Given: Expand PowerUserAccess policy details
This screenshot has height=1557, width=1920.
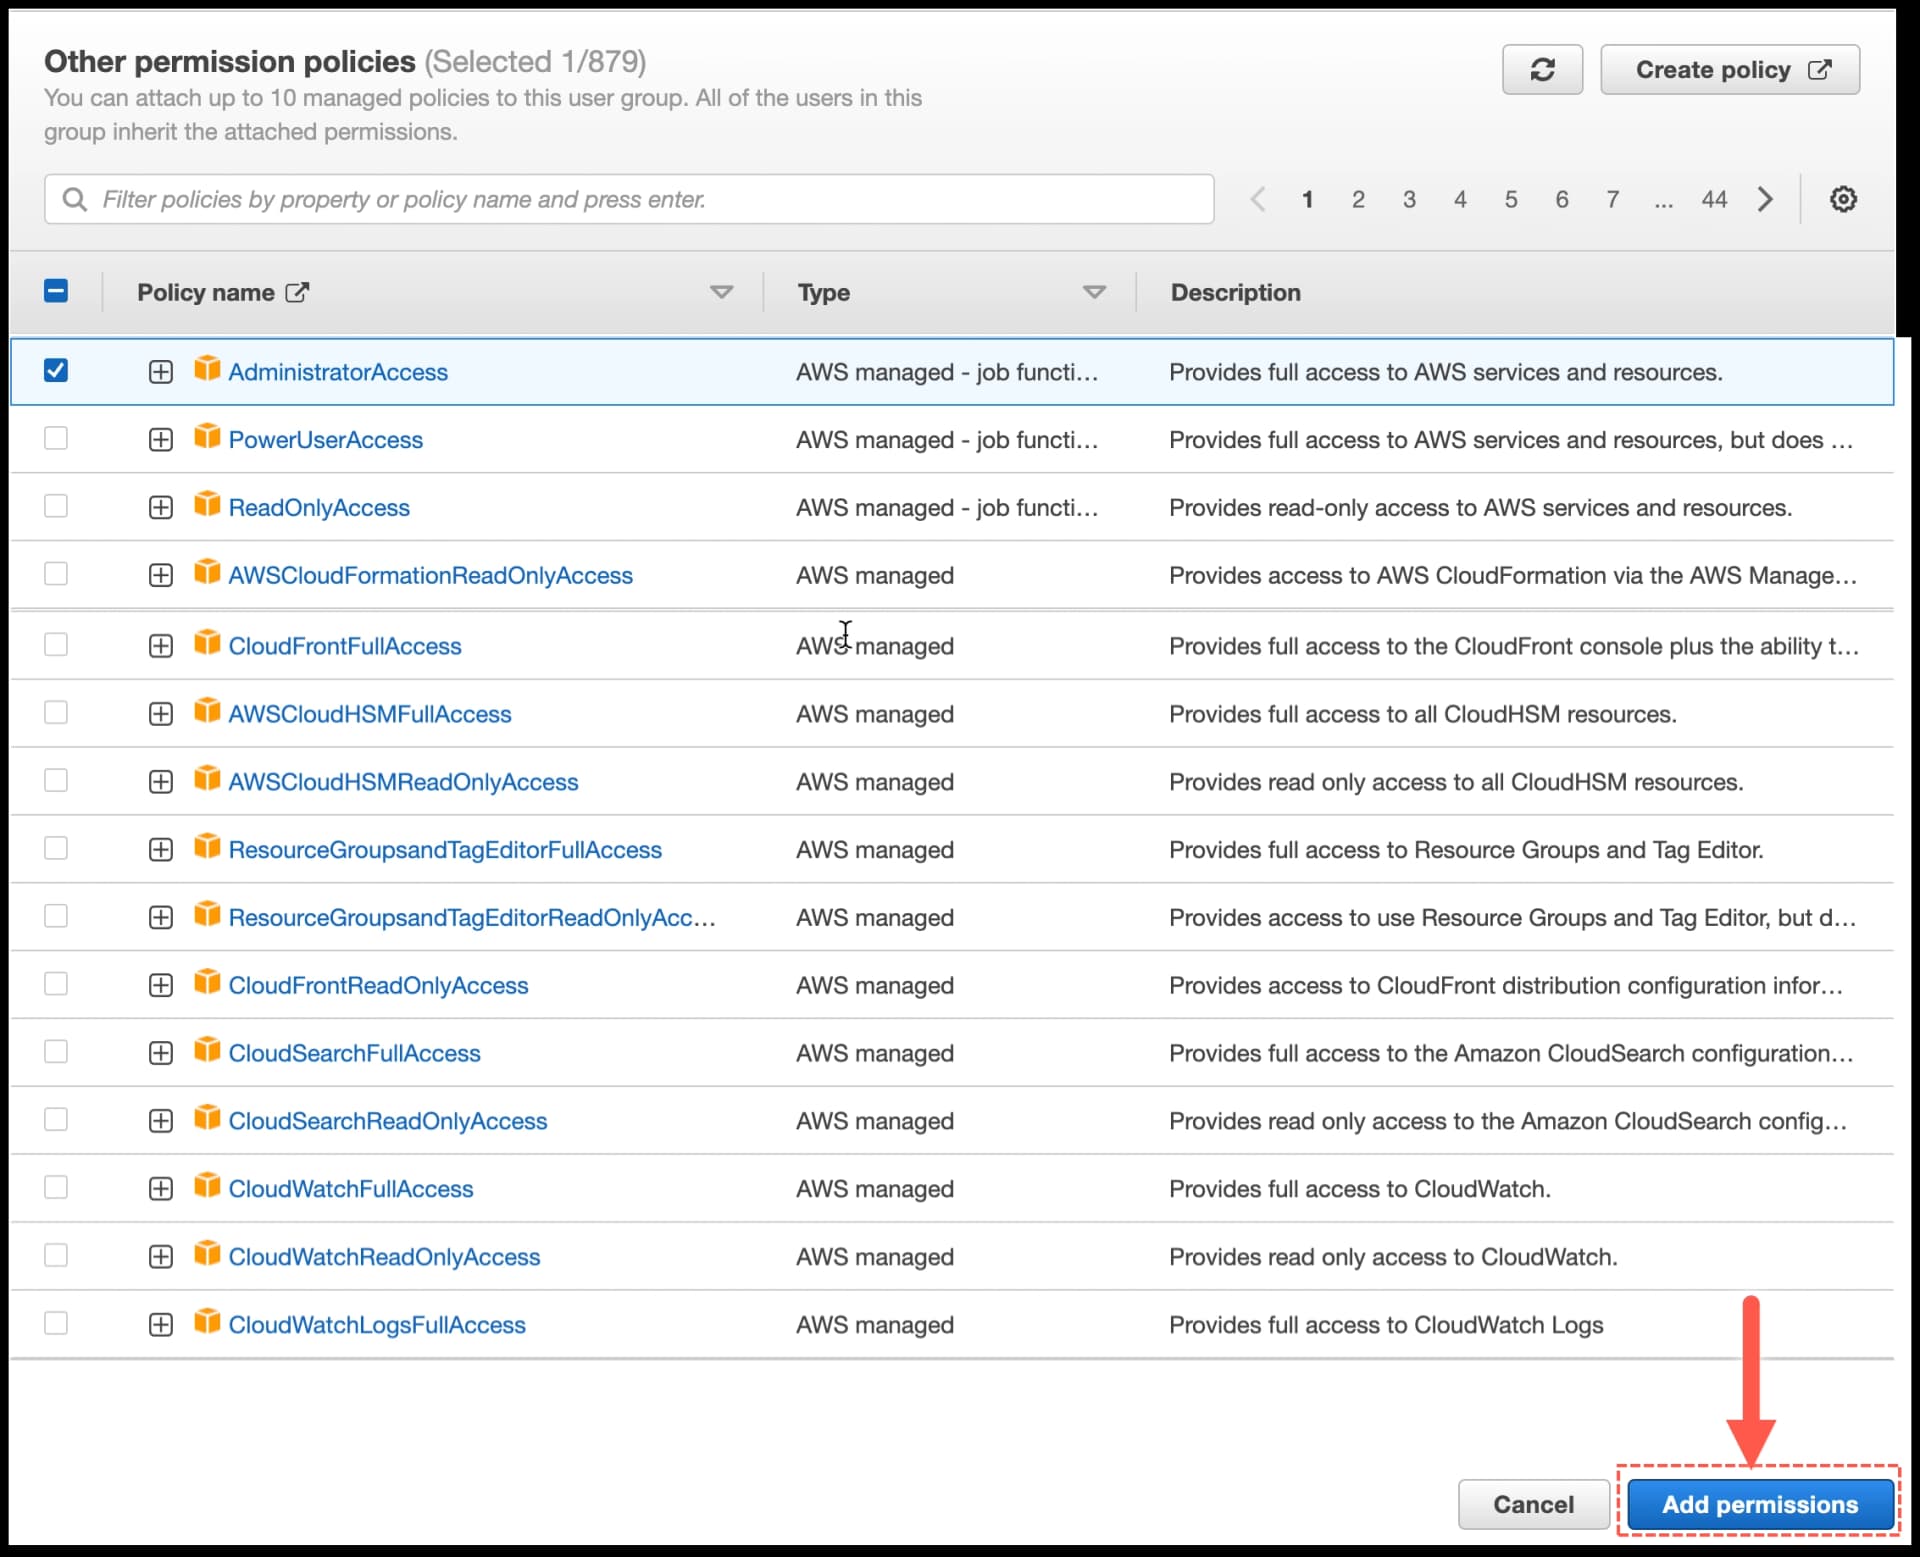Looking at the screenshot, I should [x=160, y=440].
